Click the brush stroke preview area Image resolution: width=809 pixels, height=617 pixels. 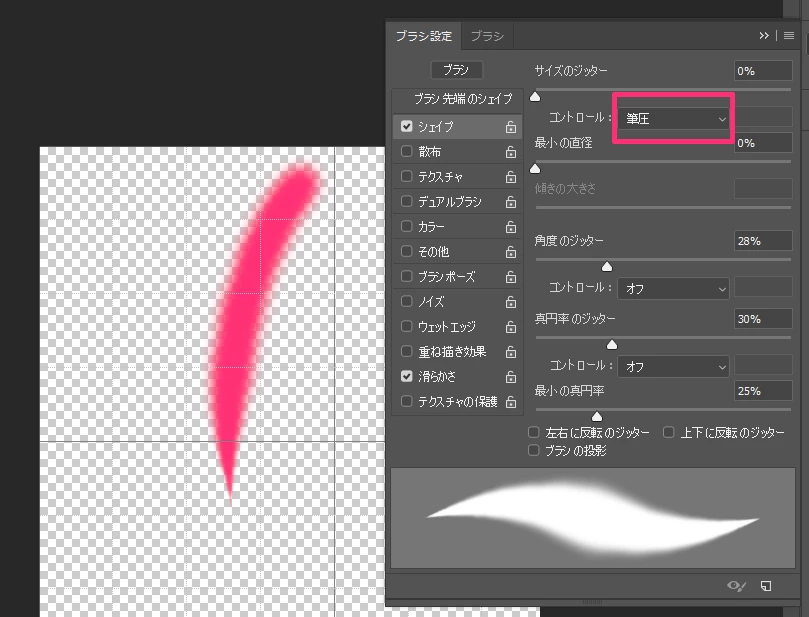593,518
